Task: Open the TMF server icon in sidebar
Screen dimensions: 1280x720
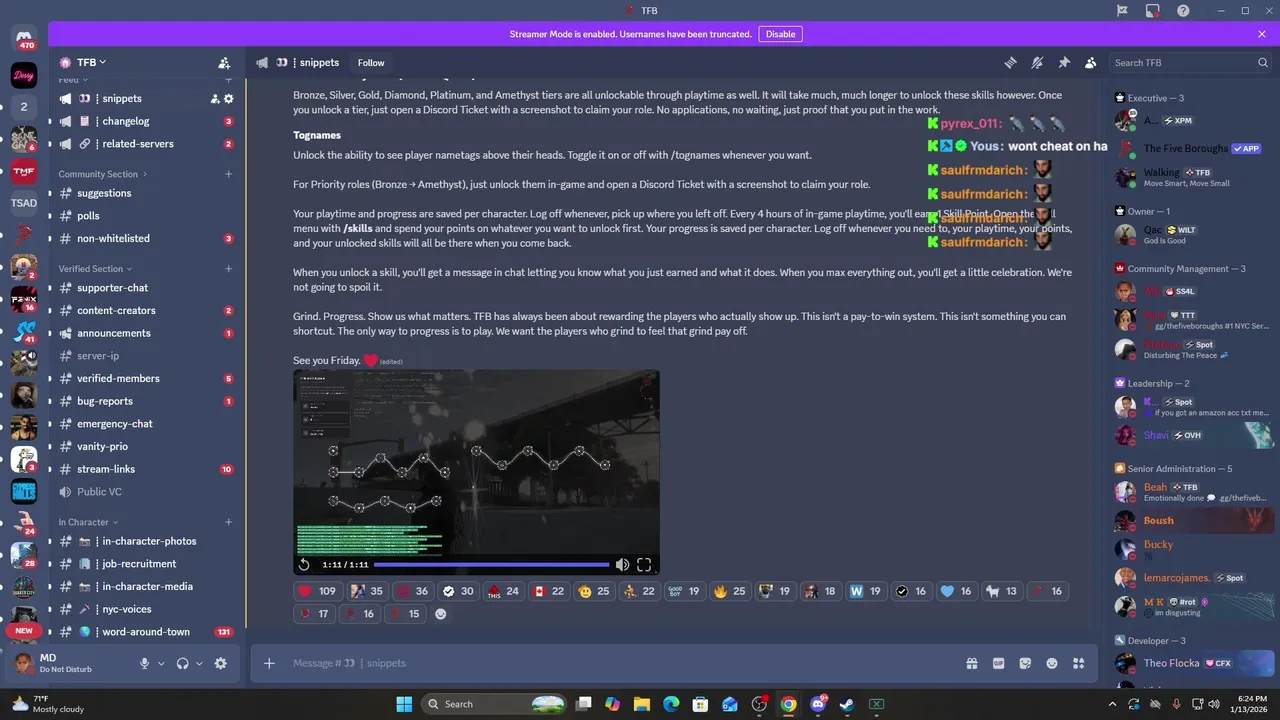Action: (x=24, y=171)
